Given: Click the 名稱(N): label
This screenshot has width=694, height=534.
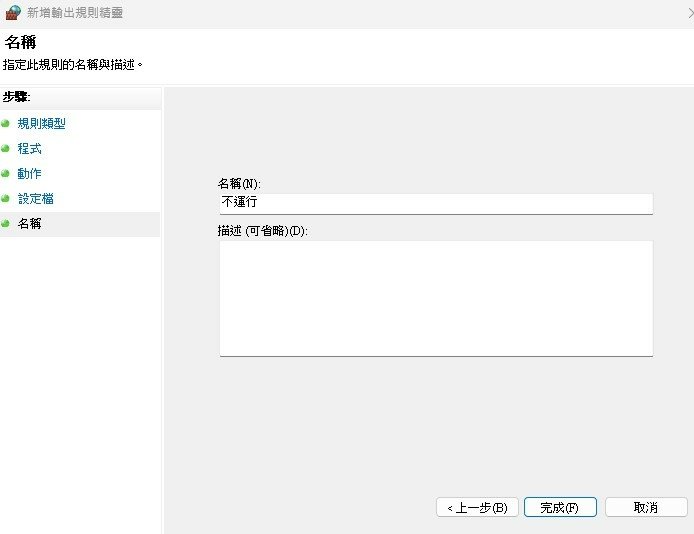Looking at the screenshot, I should coord(239,184).
